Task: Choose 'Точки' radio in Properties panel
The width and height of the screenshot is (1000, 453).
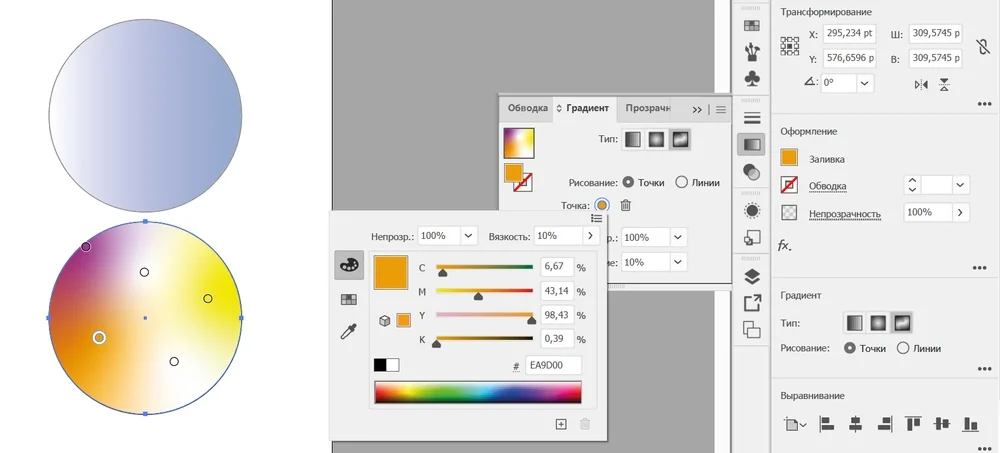Action: pyautogui.click(x=851, y=348)
